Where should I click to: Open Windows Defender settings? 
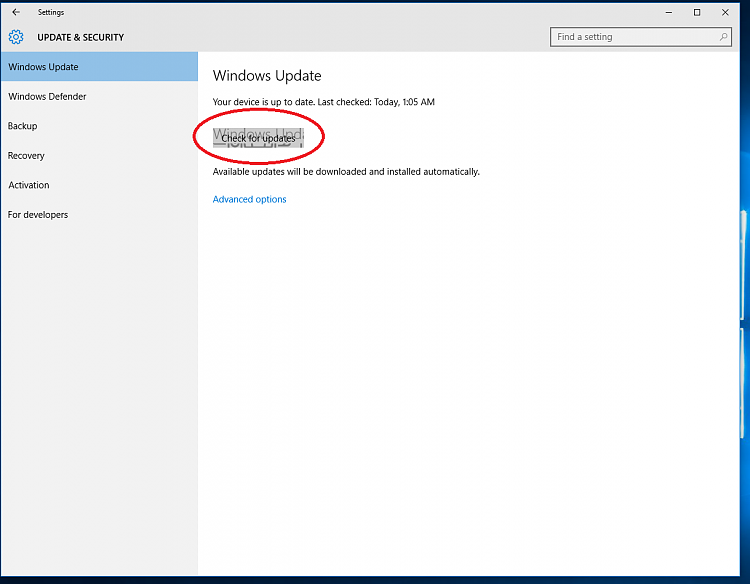click(99, 96)
